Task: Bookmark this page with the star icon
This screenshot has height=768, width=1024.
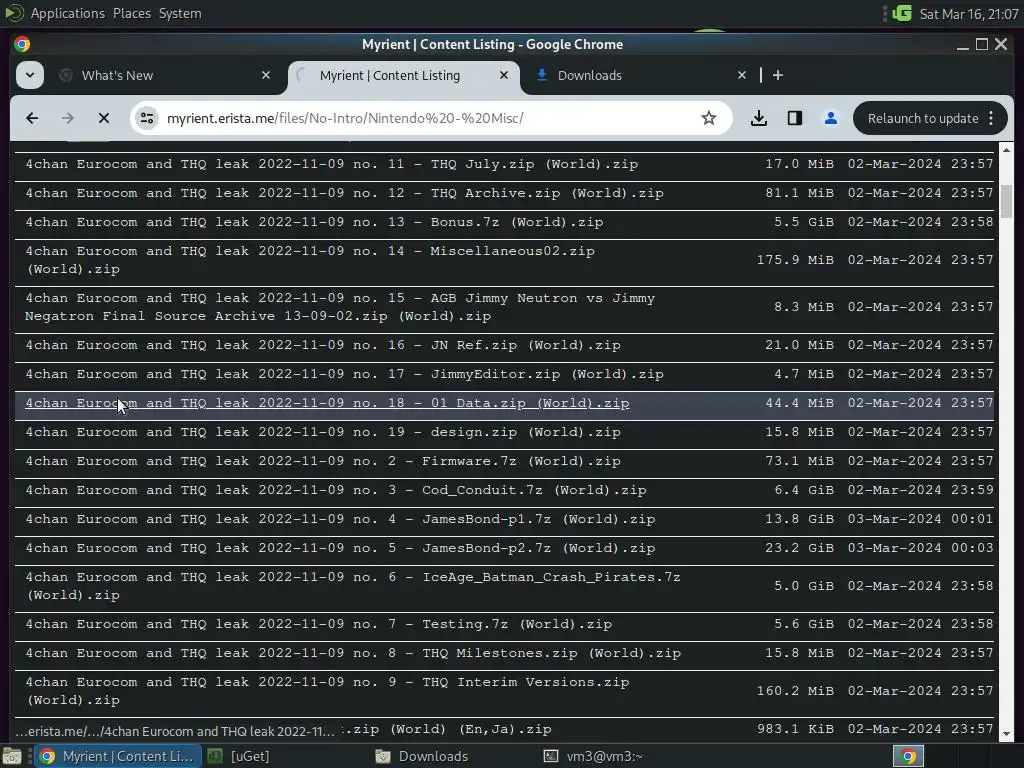Action: (709, 118)
